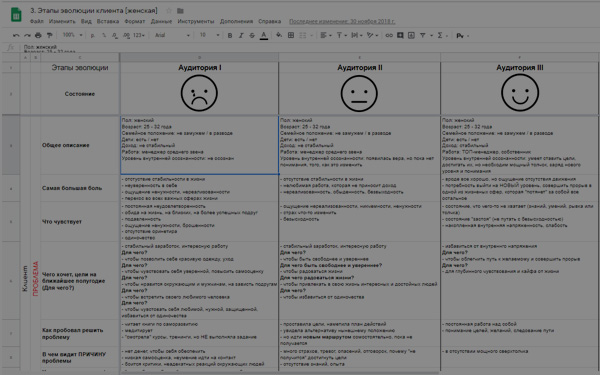The image size is (600, 375).
Task: Format cell as percent
Action: (104, 35)
